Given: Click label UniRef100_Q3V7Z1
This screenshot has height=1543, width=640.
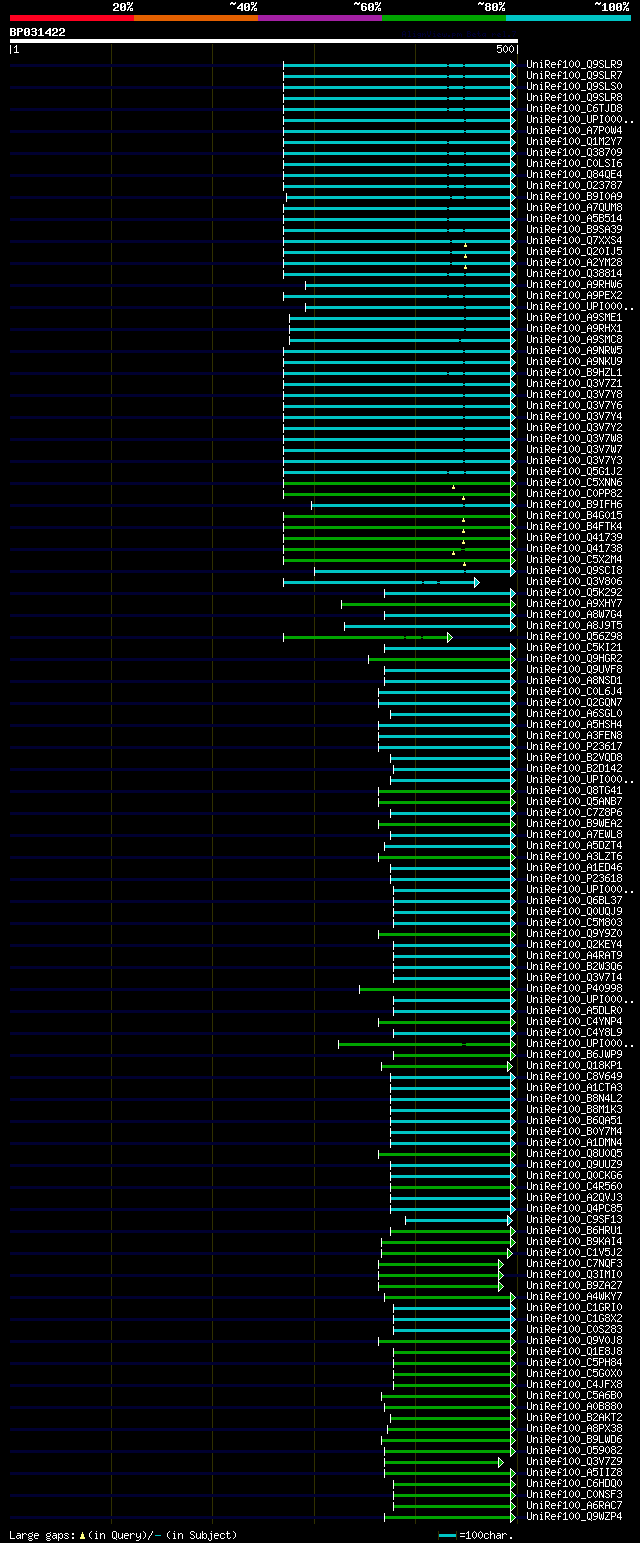Looking at the screenshot, I should [x=574, y=383].
